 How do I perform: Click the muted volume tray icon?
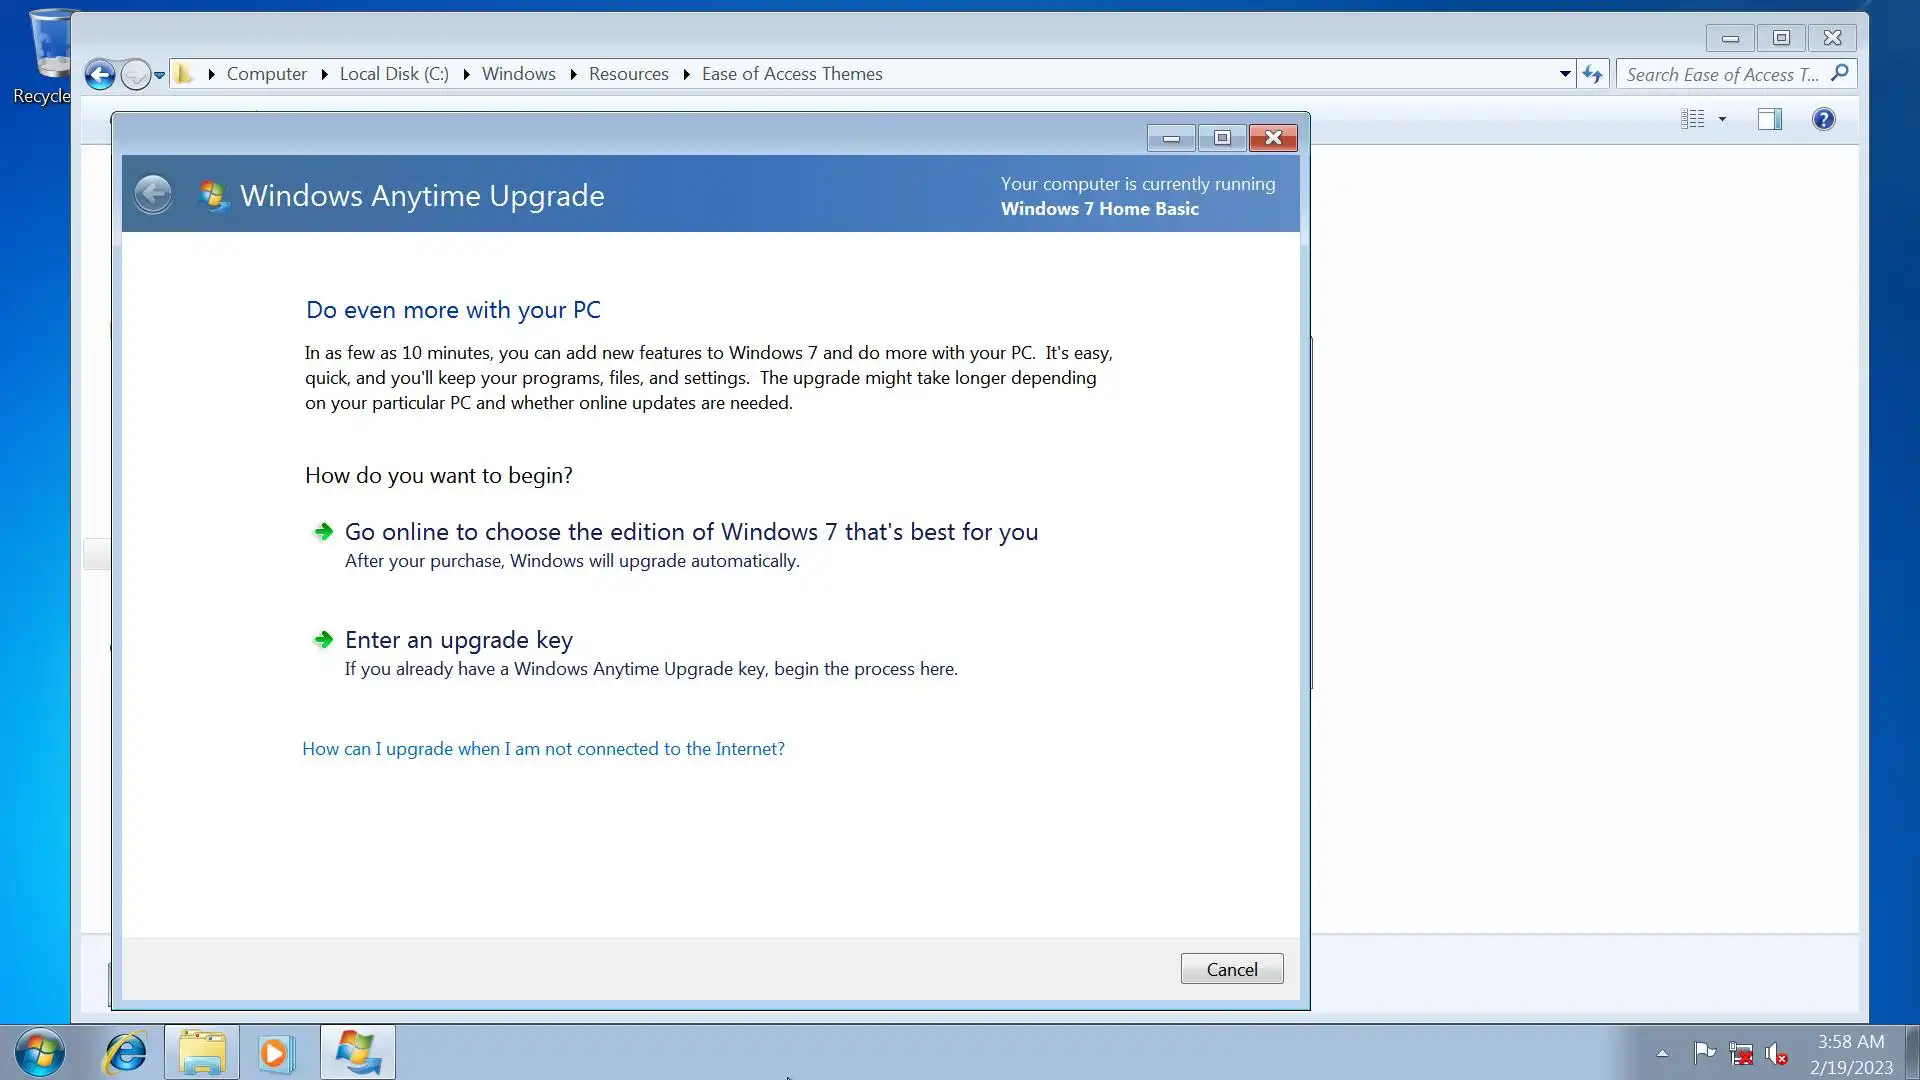coord(1776,1054)
